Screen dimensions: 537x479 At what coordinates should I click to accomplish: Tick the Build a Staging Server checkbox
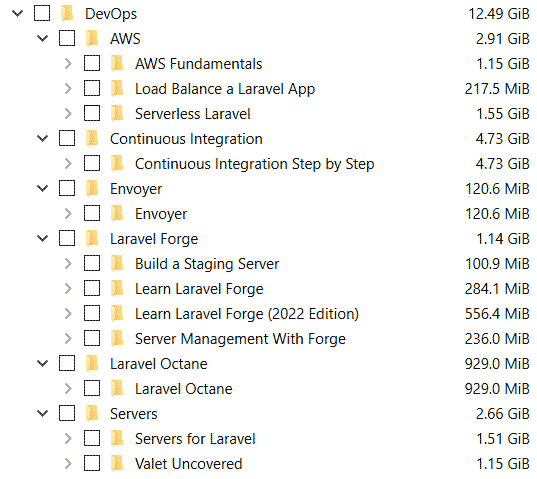click(92, 263)
